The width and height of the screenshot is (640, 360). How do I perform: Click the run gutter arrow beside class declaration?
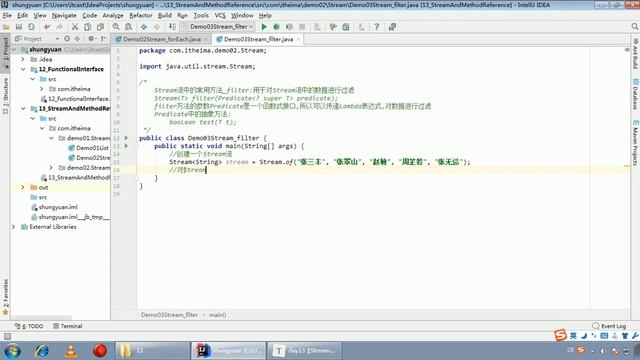coord(127,138)
